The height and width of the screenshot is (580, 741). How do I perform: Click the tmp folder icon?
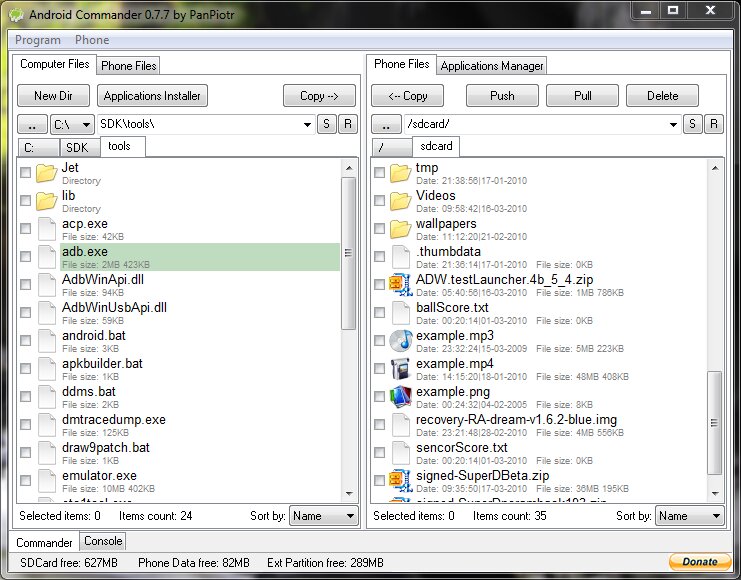click(400, 173)
